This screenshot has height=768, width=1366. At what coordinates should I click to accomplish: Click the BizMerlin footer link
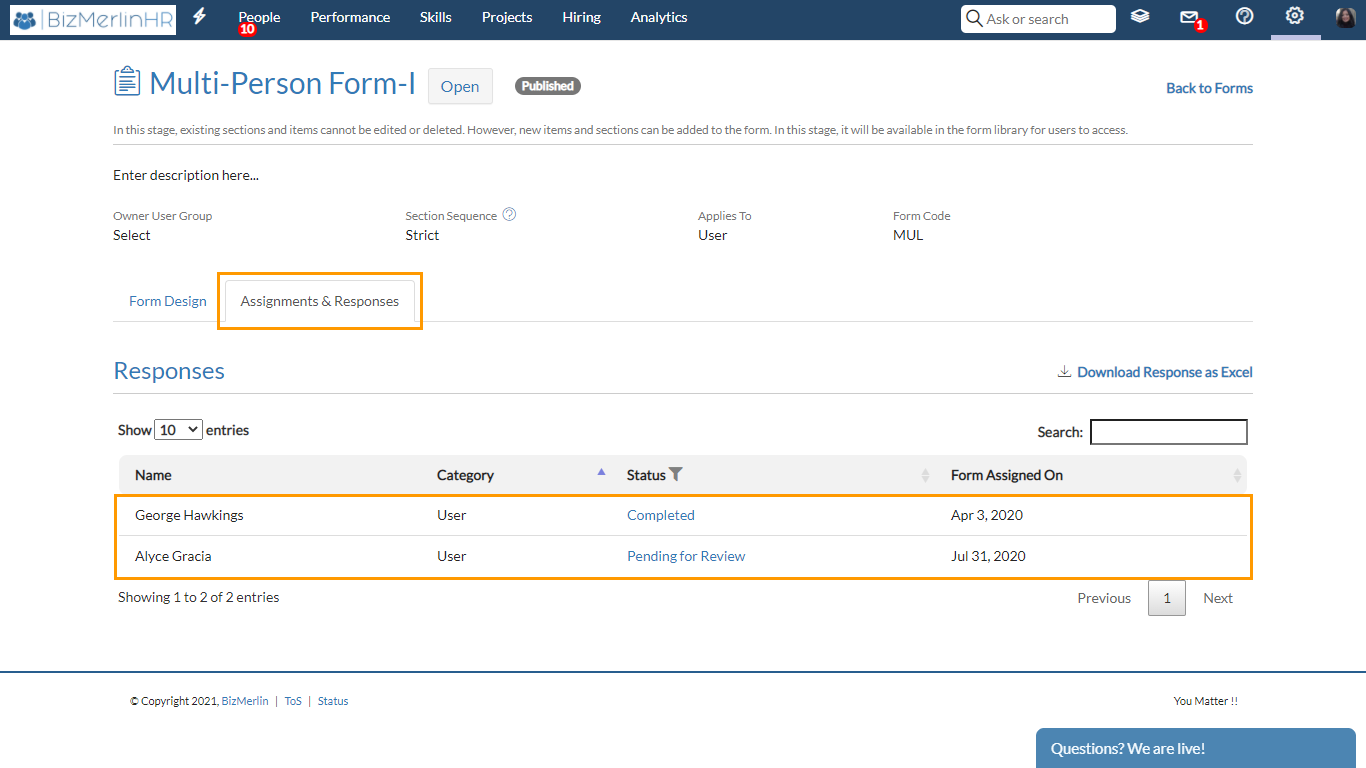(x=245, y=701)
